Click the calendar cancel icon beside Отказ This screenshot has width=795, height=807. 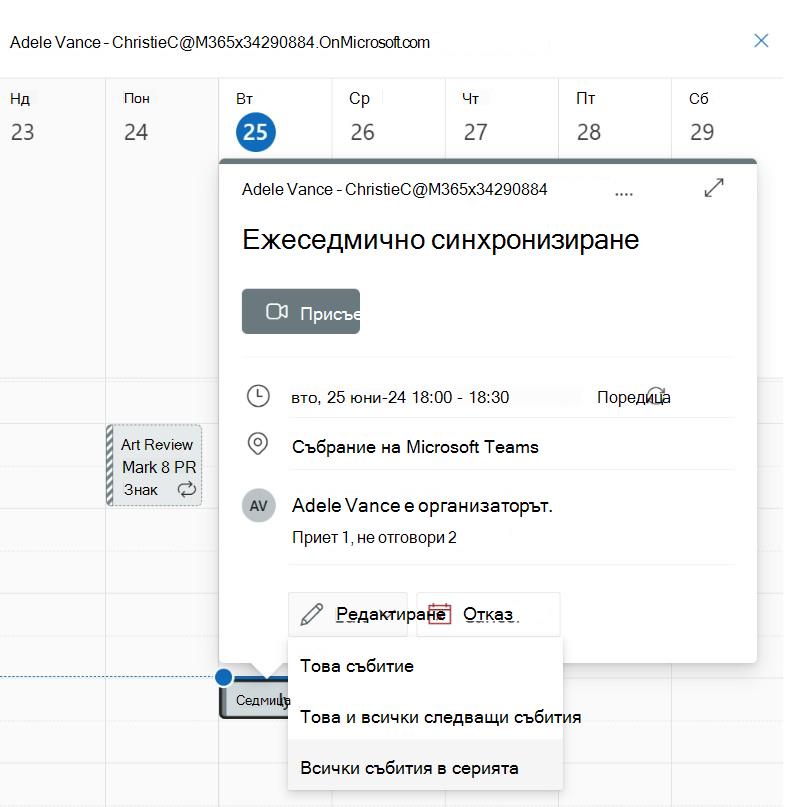(x=439, y=613)
